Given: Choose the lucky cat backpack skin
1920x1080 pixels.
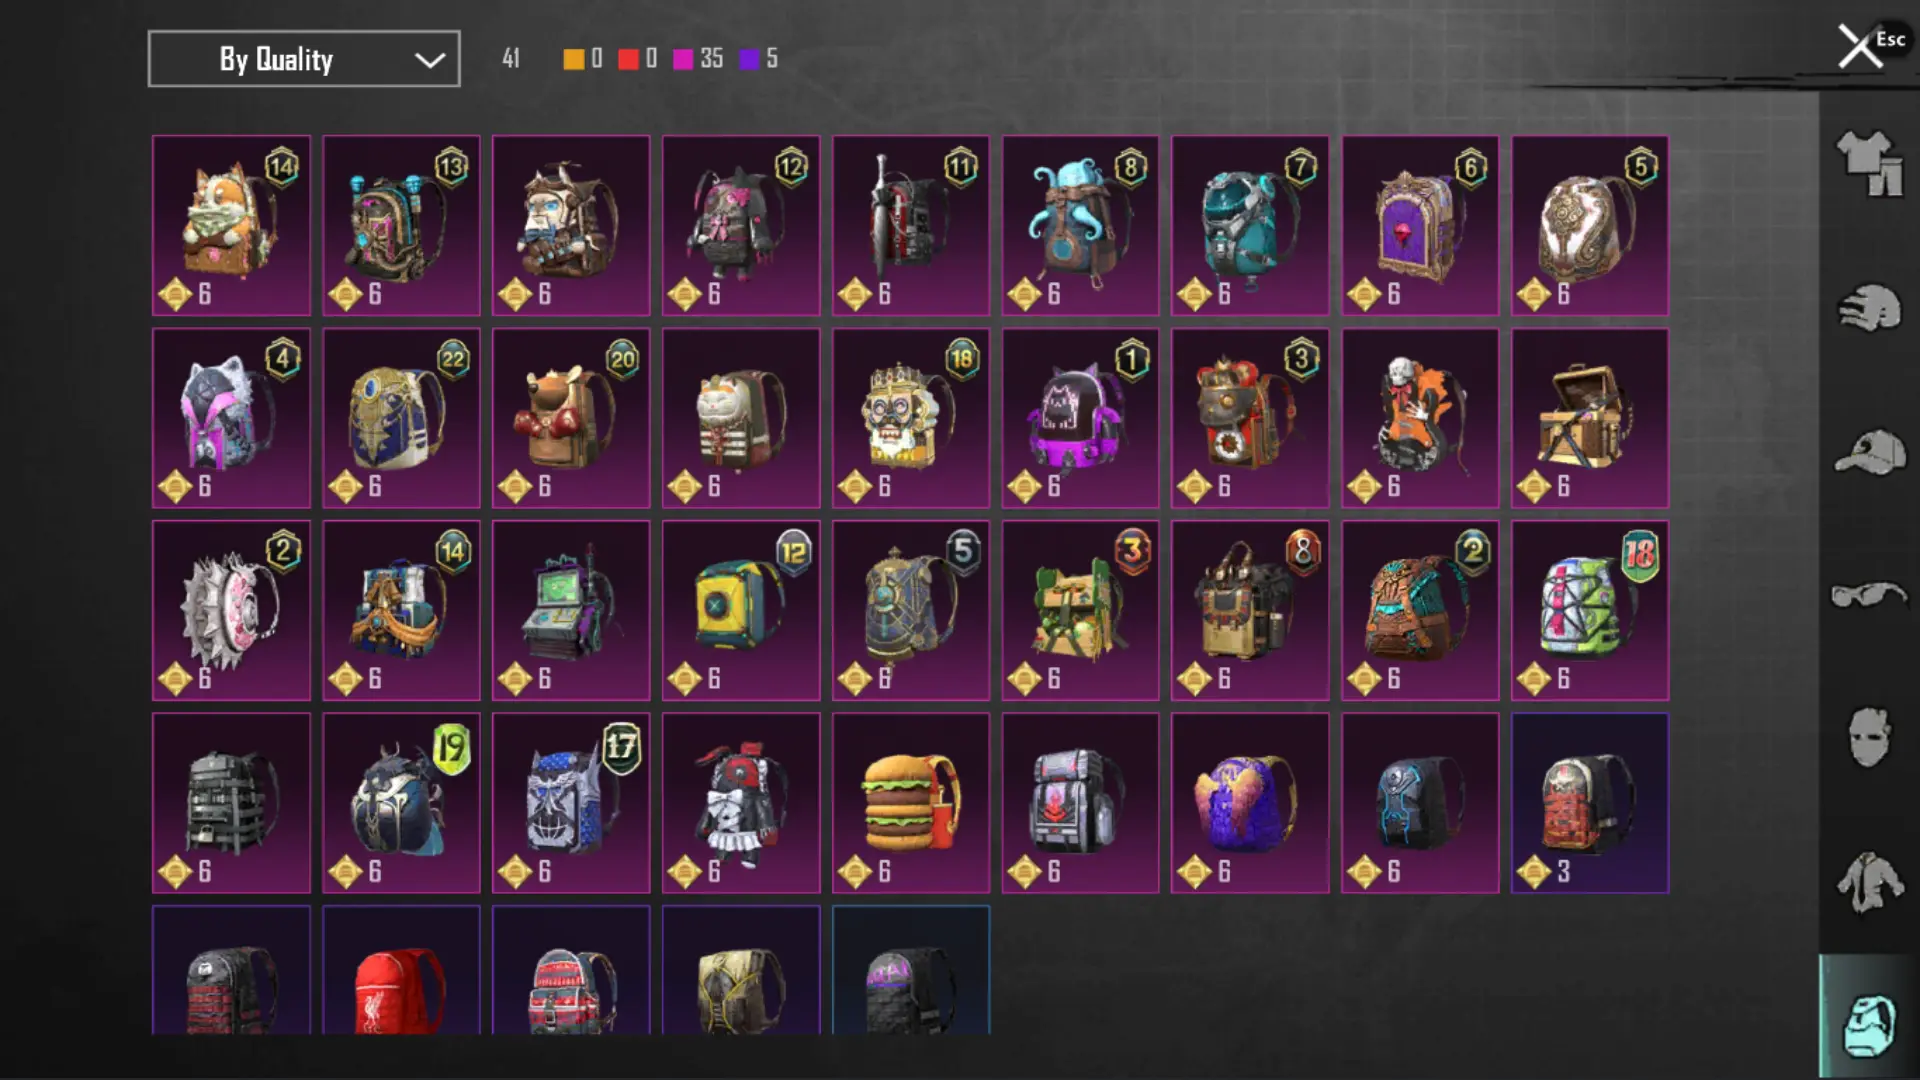Looking at the screenshot, I should (741, 418).
